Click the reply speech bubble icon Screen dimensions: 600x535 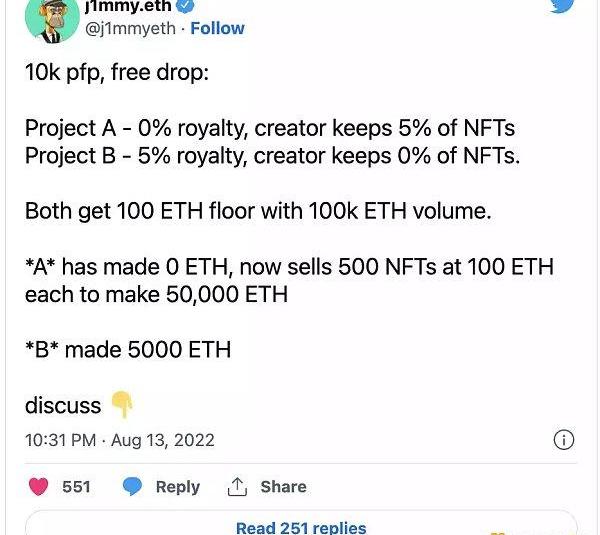(133, 487)
